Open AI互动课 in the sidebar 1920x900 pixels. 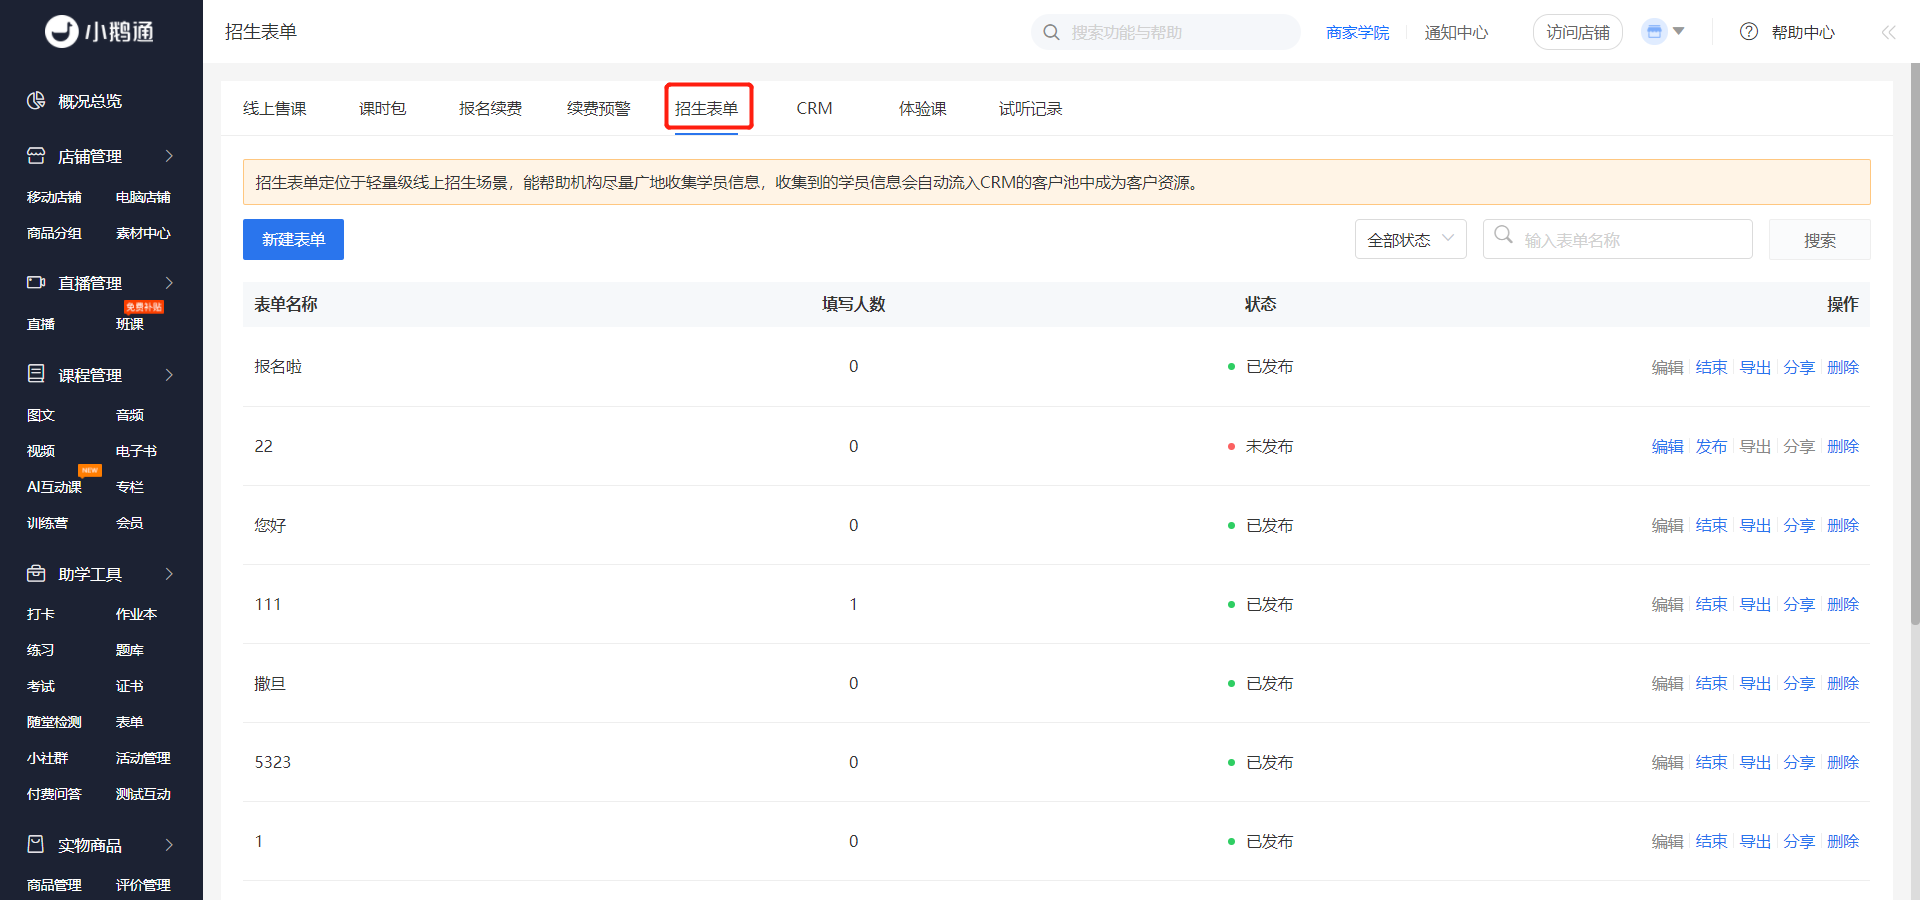tap(54, 487)
